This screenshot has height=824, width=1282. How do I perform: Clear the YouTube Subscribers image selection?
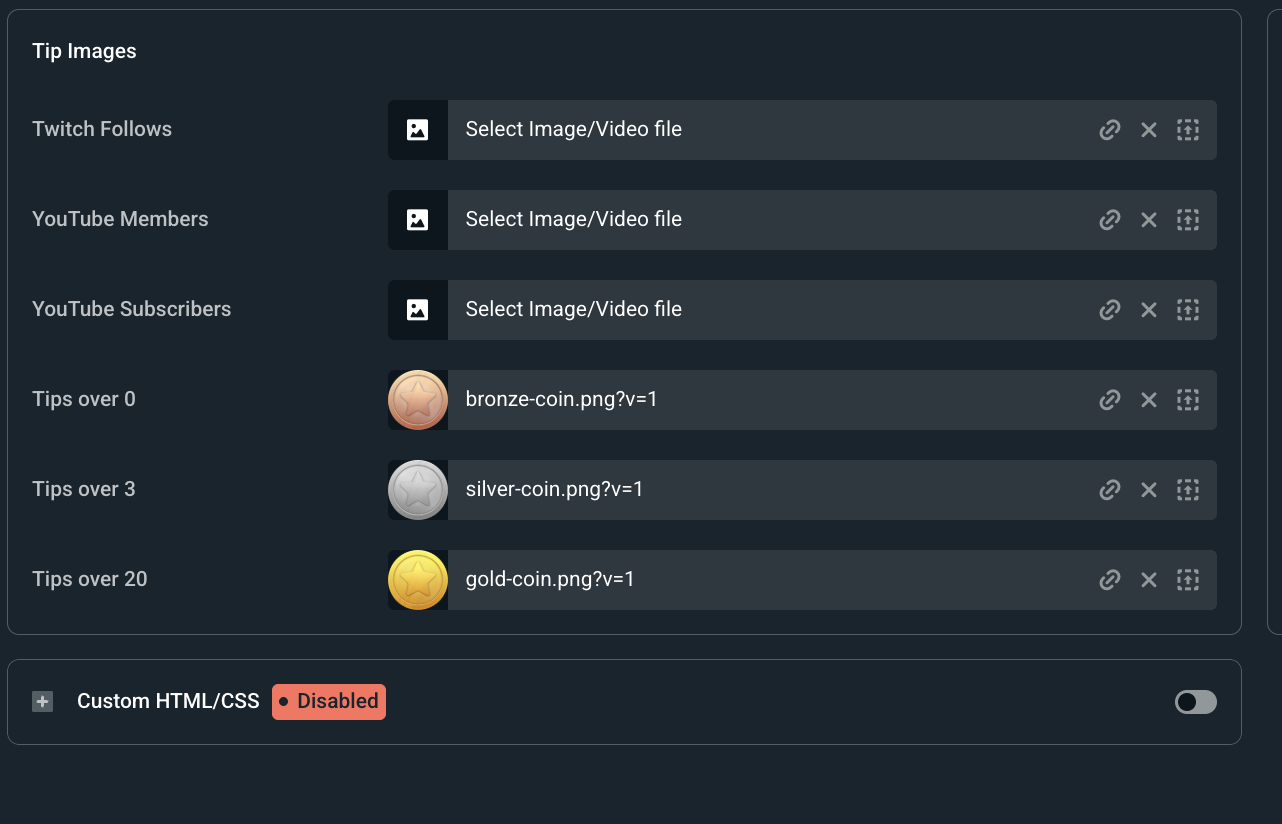click(x=1148, y=310)
